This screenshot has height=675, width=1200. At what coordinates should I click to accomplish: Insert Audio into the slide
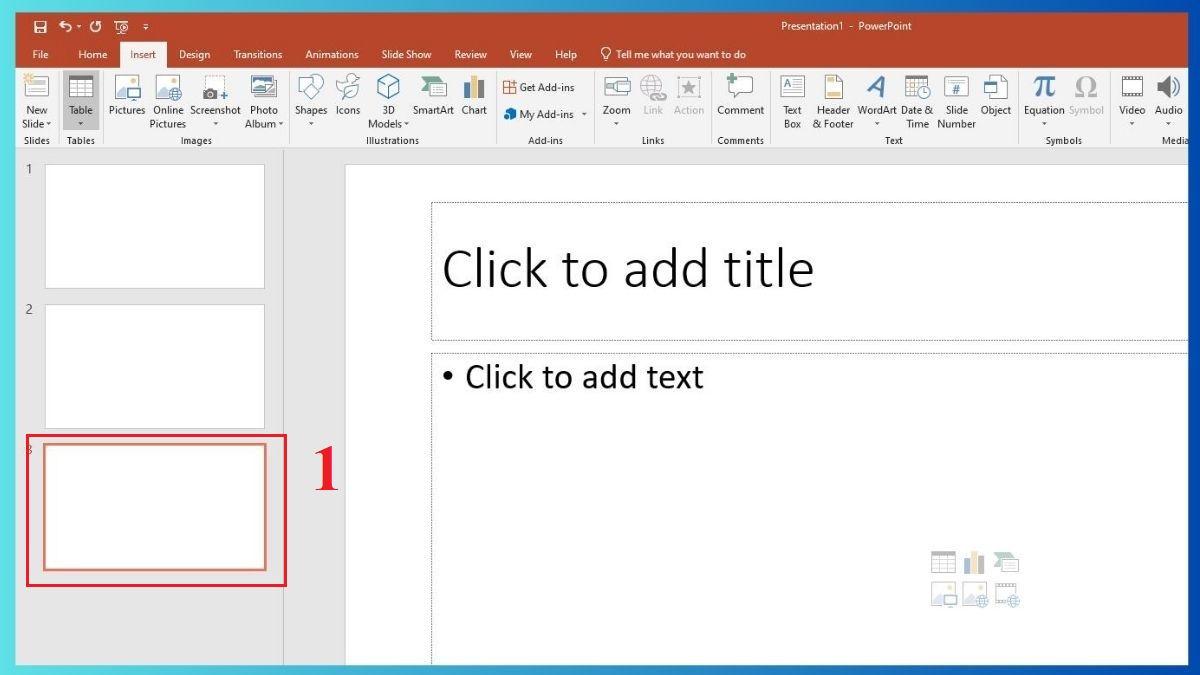[1168, 95]
